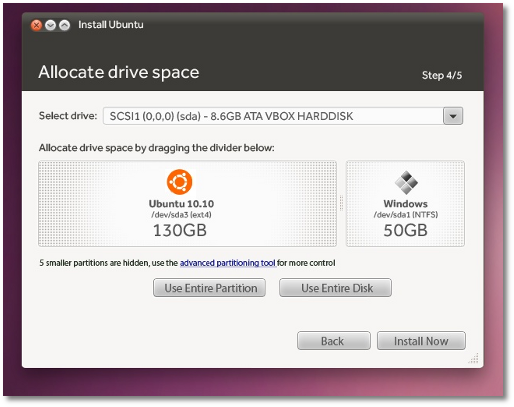Click the orange Ubuntu logo icon
Viewport: 514px width, 407px height.
(179, 182)
